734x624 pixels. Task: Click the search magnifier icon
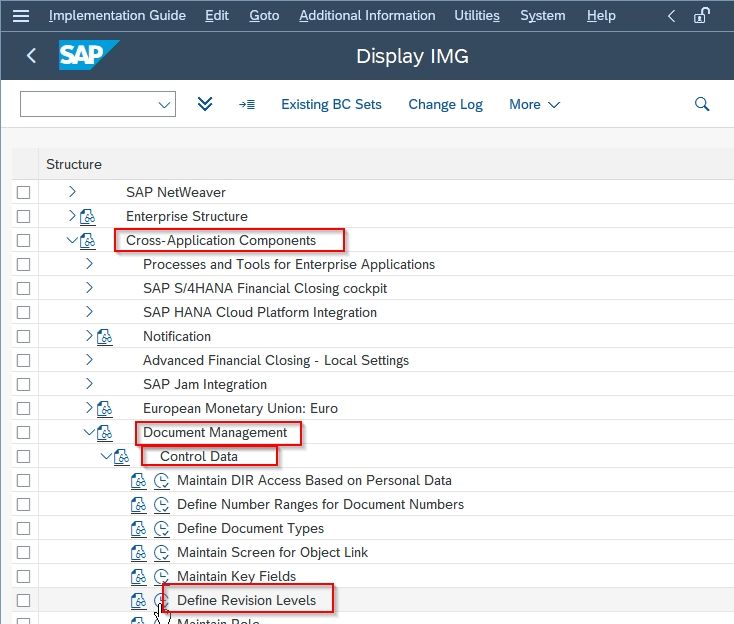702,104
